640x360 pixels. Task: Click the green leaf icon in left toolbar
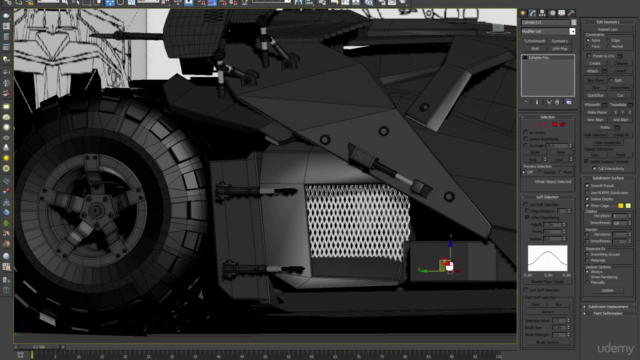6,223
